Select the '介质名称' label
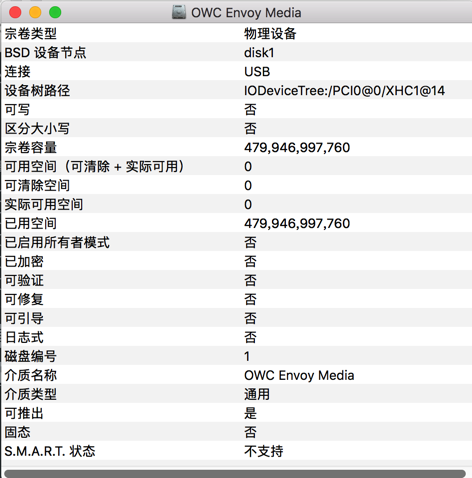 [x=31, y=376]
